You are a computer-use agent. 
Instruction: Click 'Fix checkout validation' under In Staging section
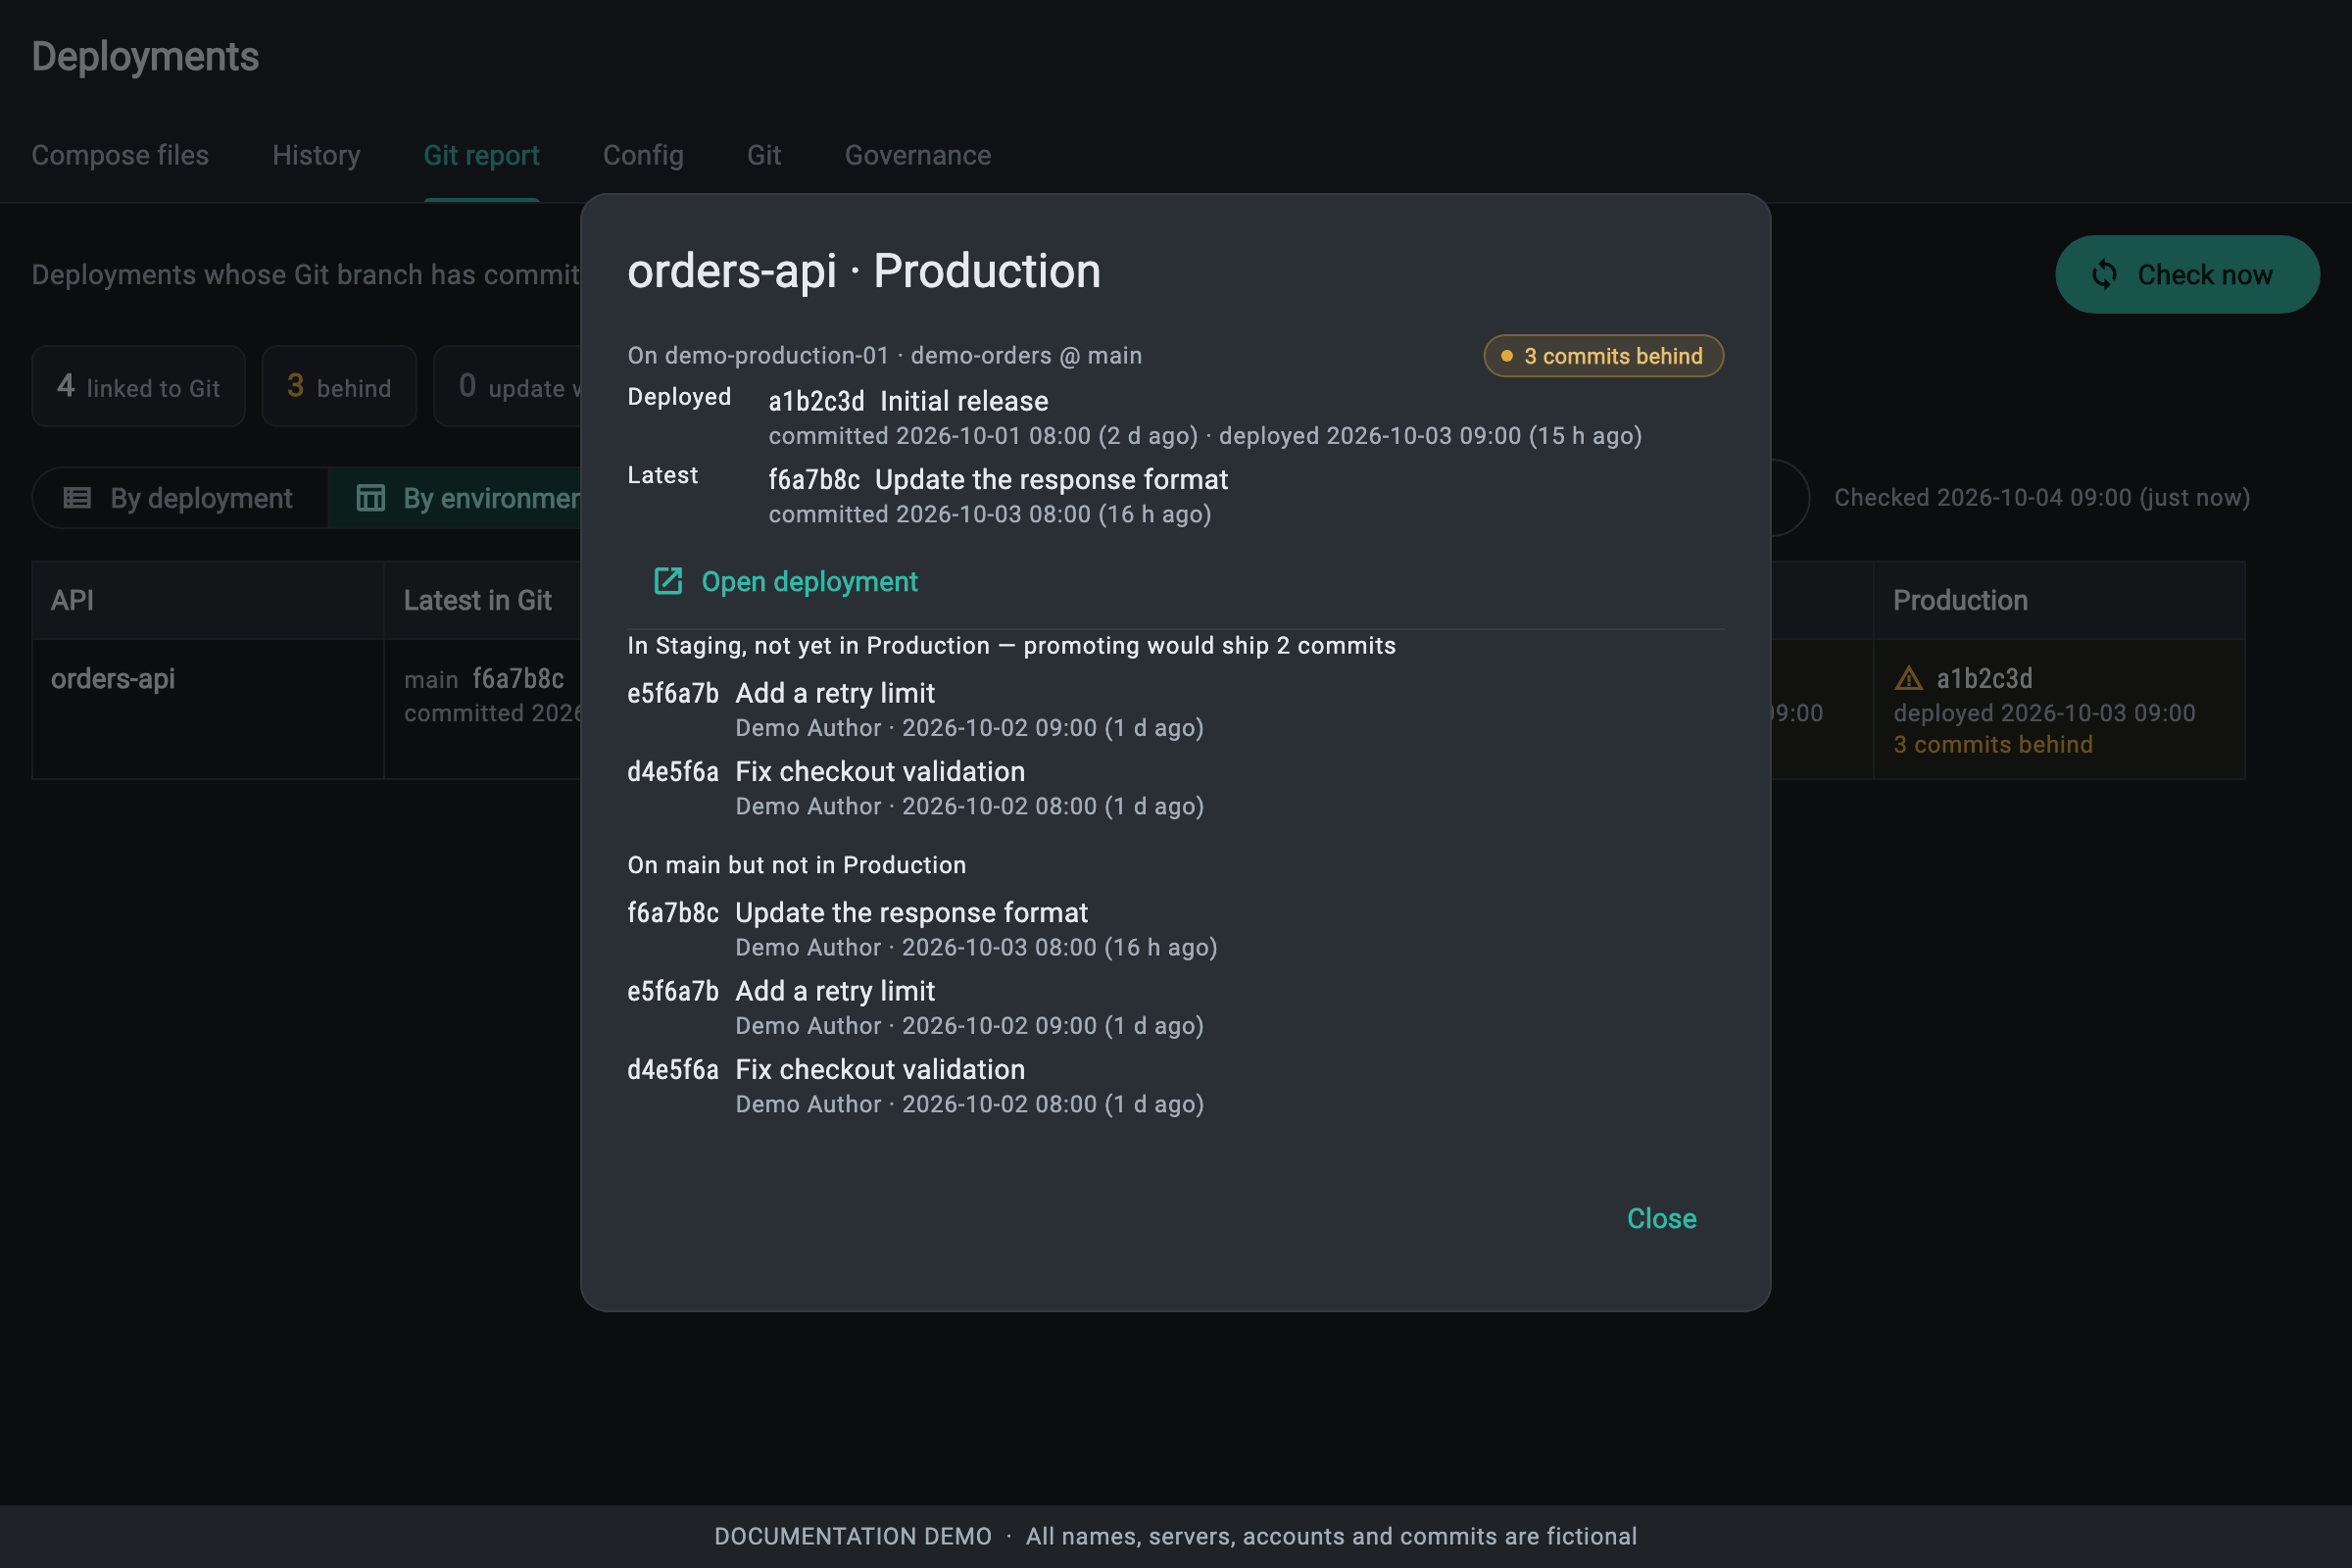coord(880,771)
